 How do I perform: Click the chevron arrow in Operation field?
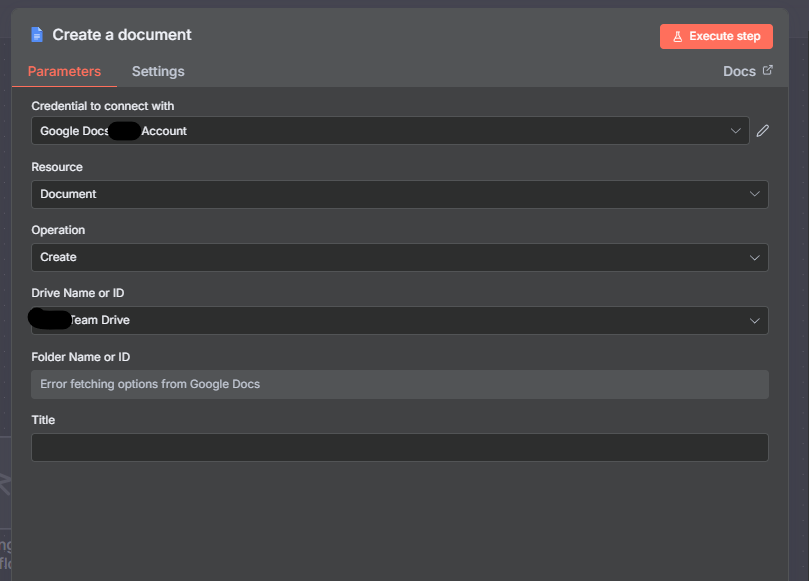755,257
